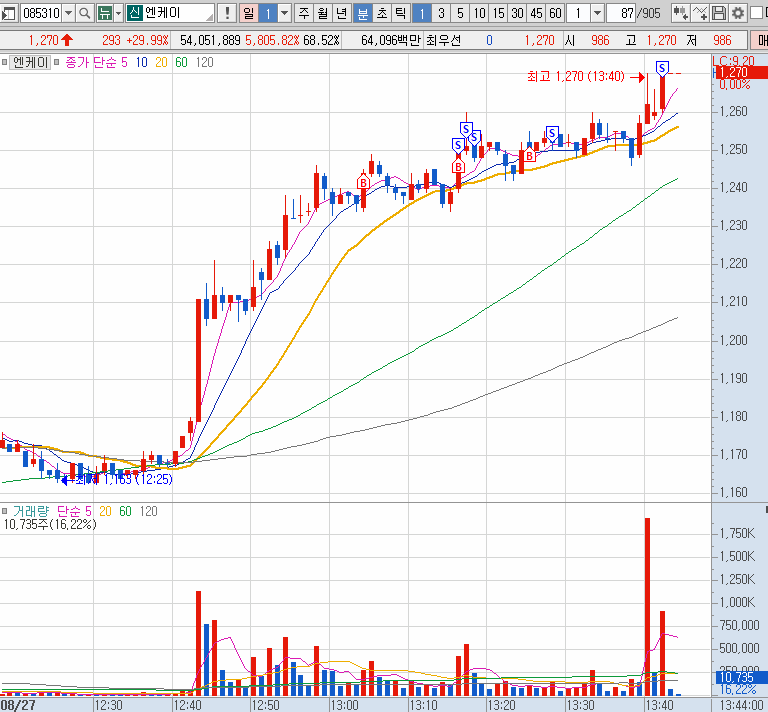Switch to 분 (minute) chart period
Screen dimensions: 768x712
click(x=363, y=14)
